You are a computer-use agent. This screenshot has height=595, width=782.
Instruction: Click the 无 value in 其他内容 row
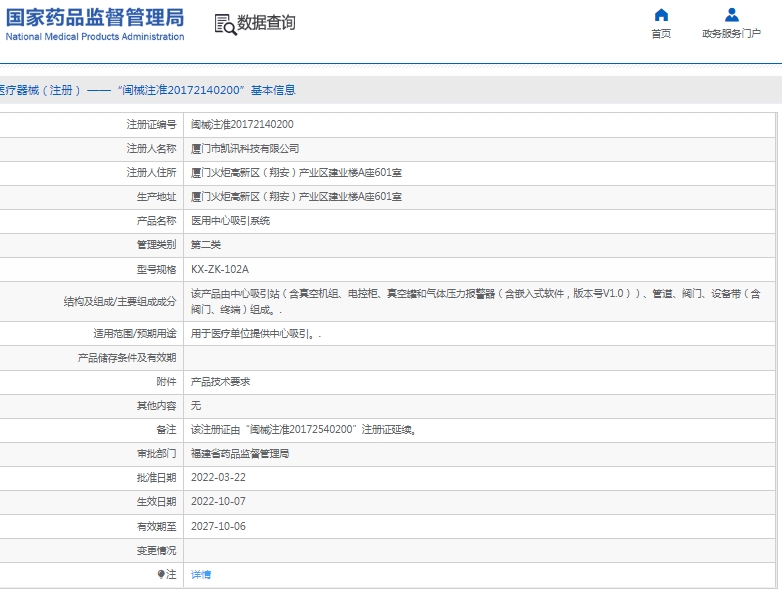pyautogui.click(x=196, y=405)
